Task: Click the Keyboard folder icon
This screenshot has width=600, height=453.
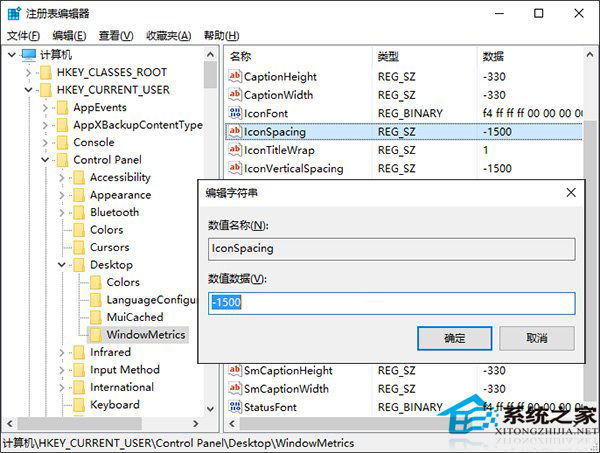Action: 79,405
